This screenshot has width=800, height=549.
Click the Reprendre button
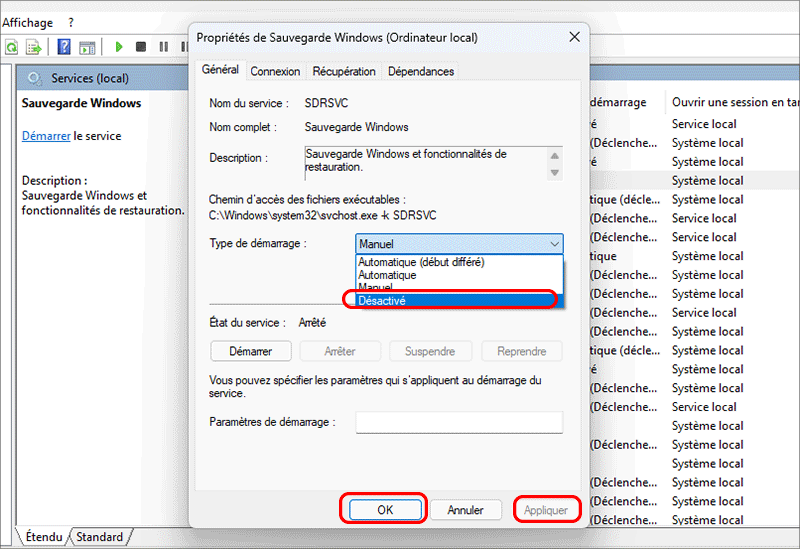pos(521,351)
